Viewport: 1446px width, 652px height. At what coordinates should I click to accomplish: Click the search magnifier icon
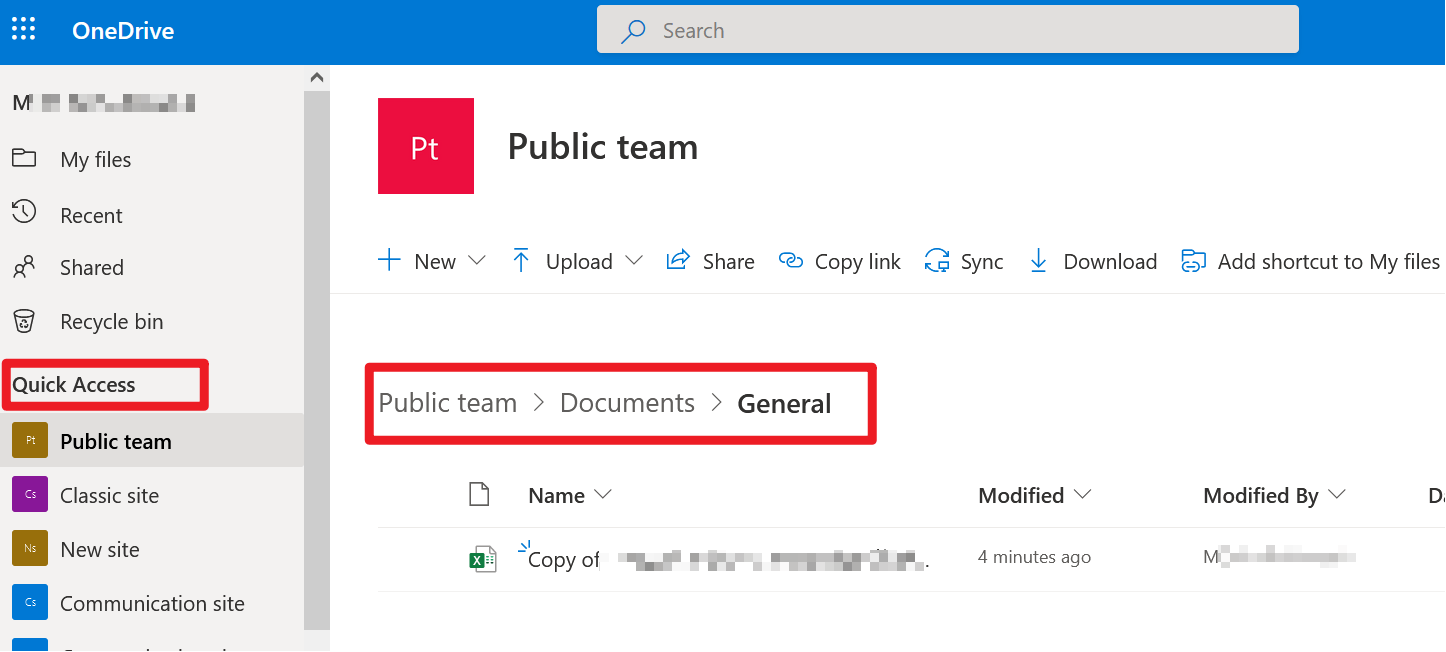pos(633,31)
